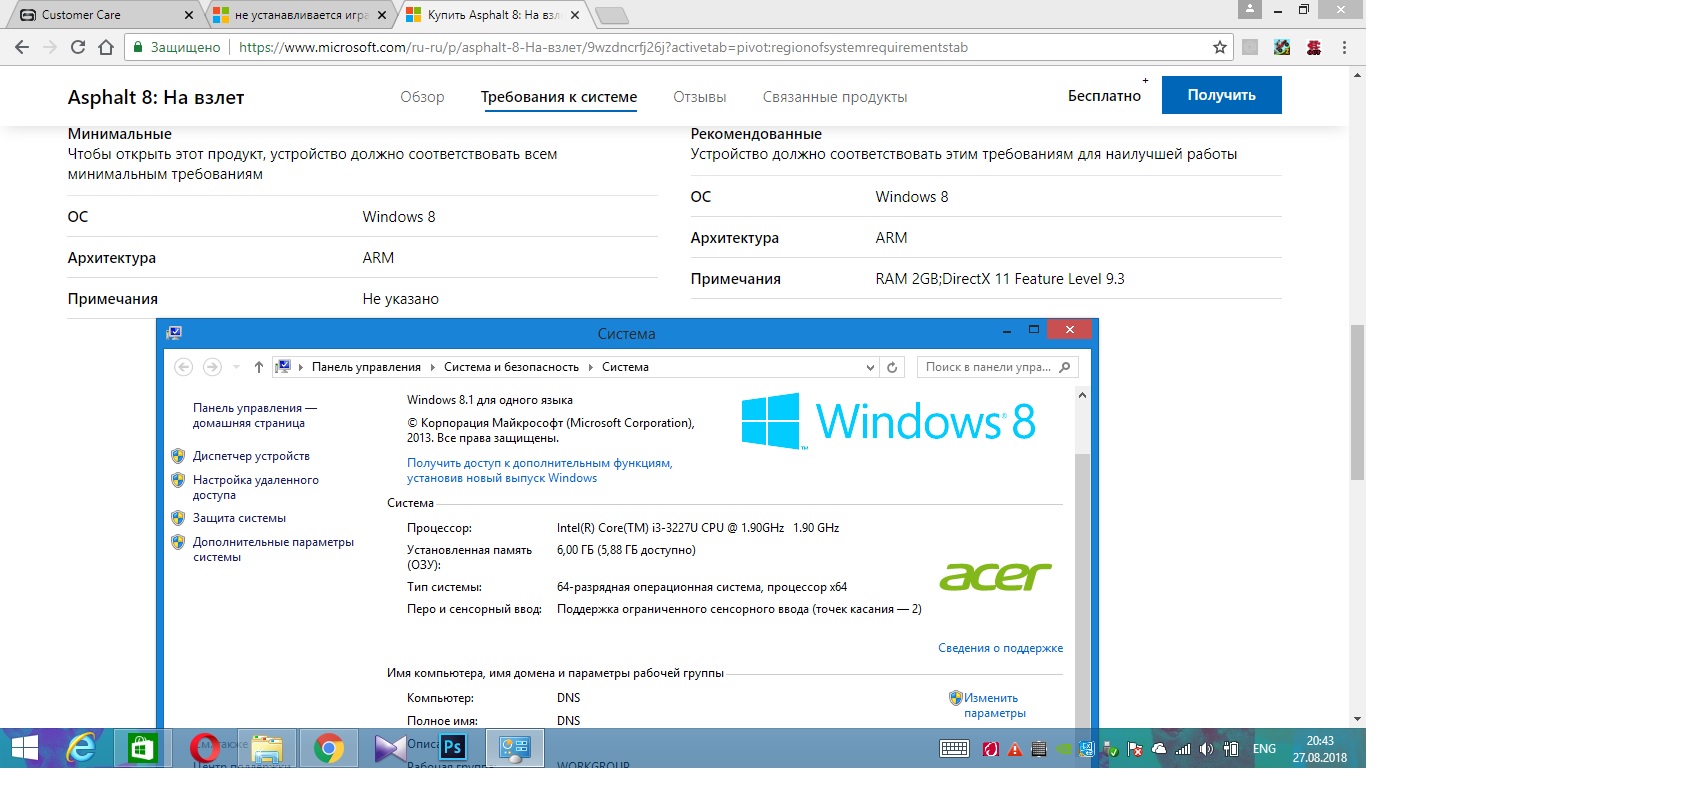1684x810 pixels.
Task: Open Windows Store from taskbar
Action: point(142,748)
